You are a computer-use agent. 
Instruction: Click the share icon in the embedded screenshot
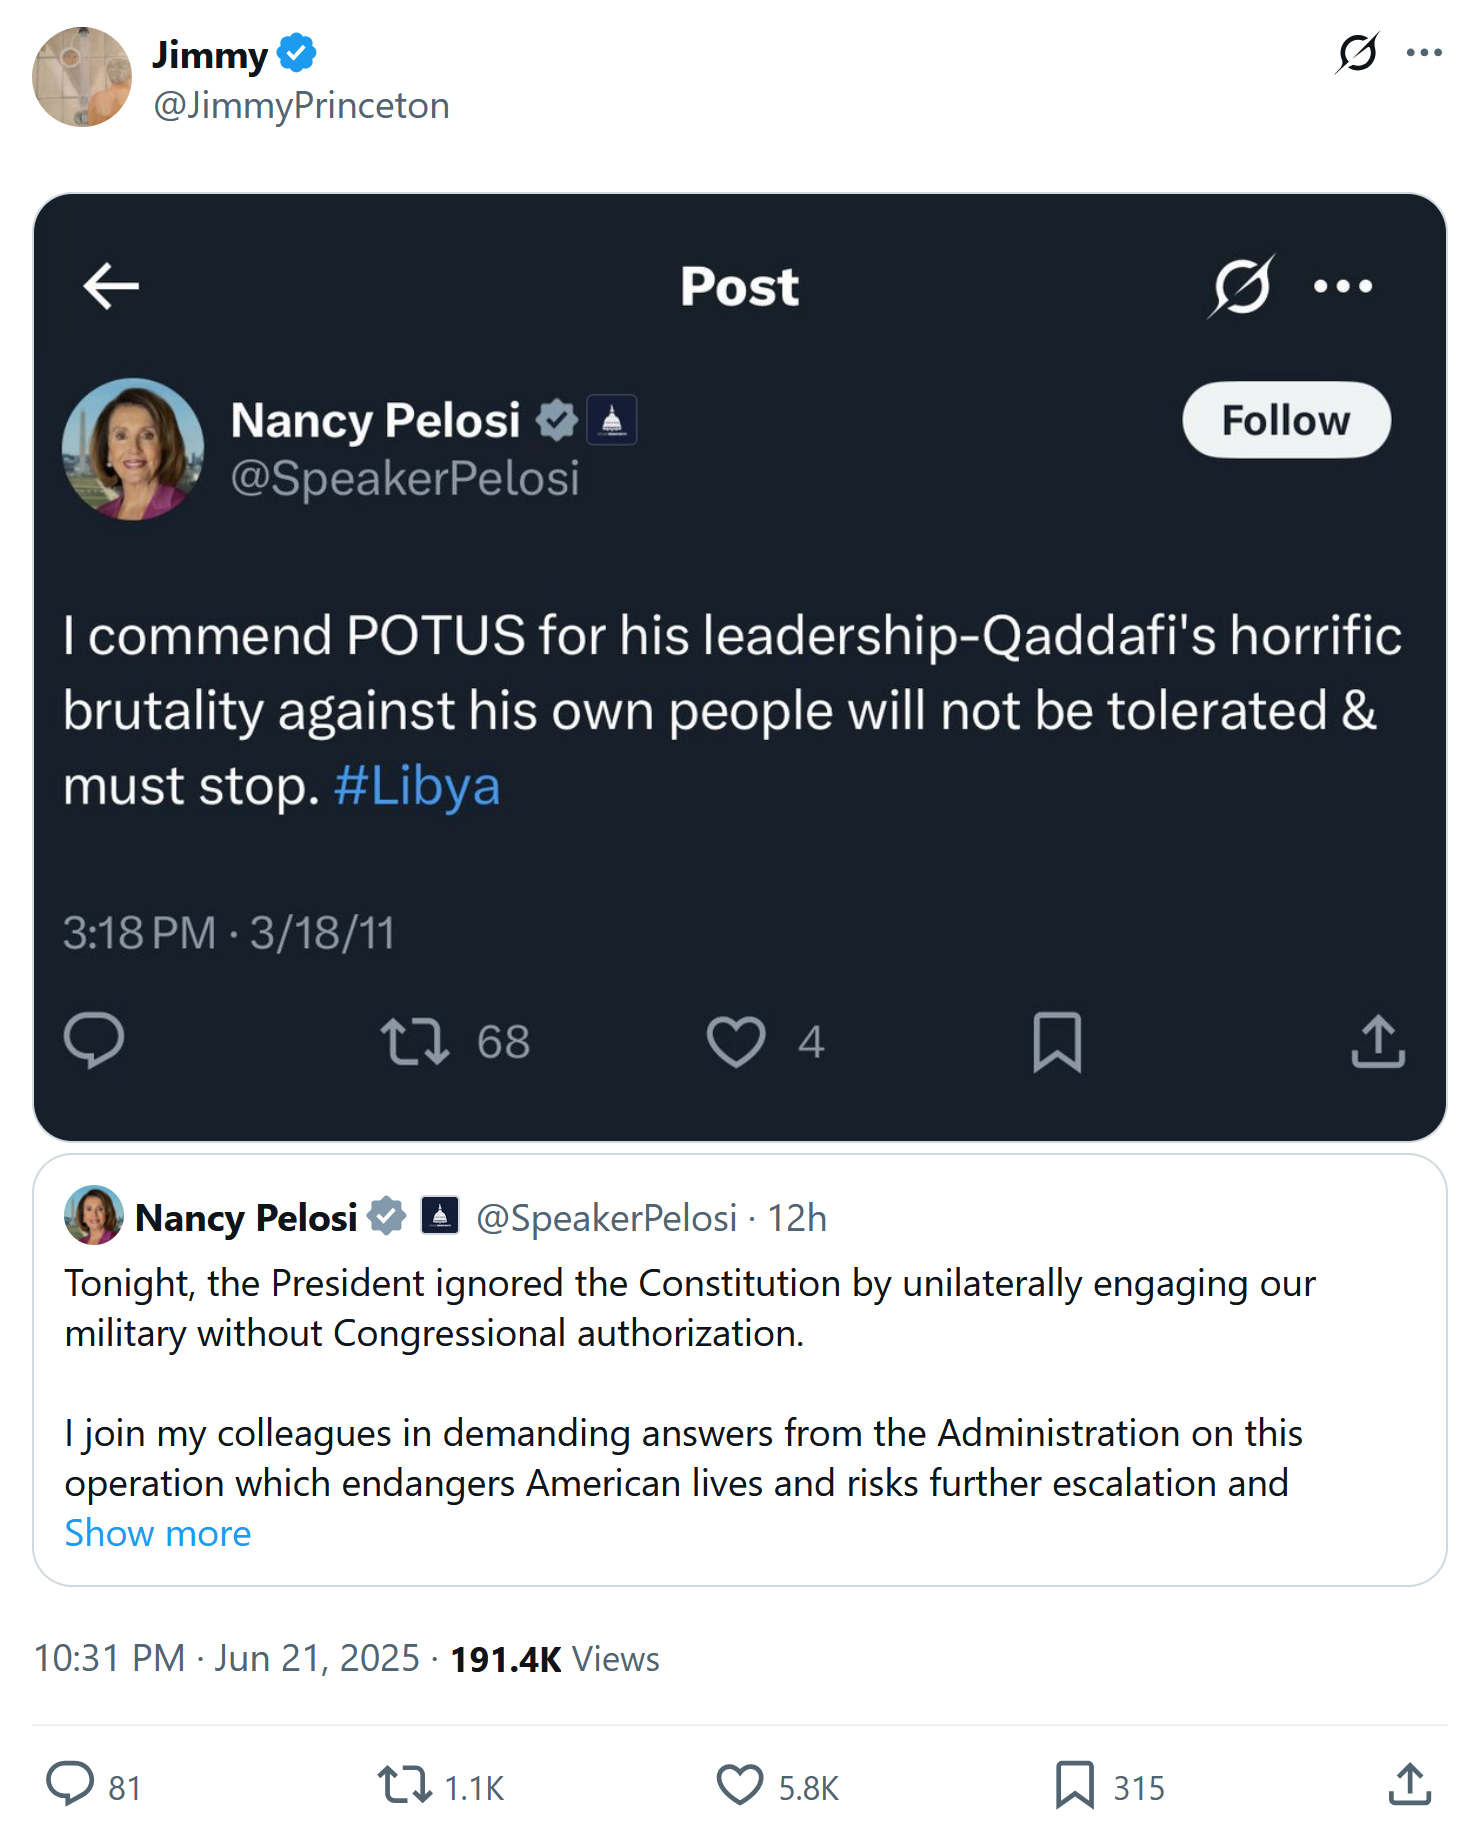(x=1378, y=1041)
